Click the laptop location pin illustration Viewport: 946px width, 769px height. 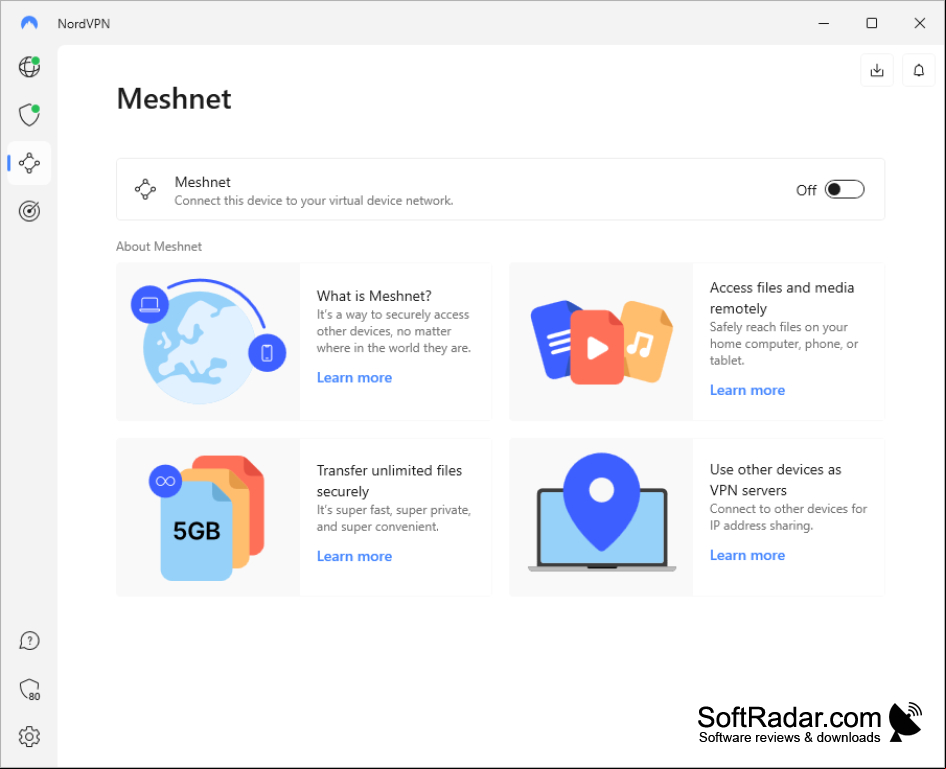(601, 517)
